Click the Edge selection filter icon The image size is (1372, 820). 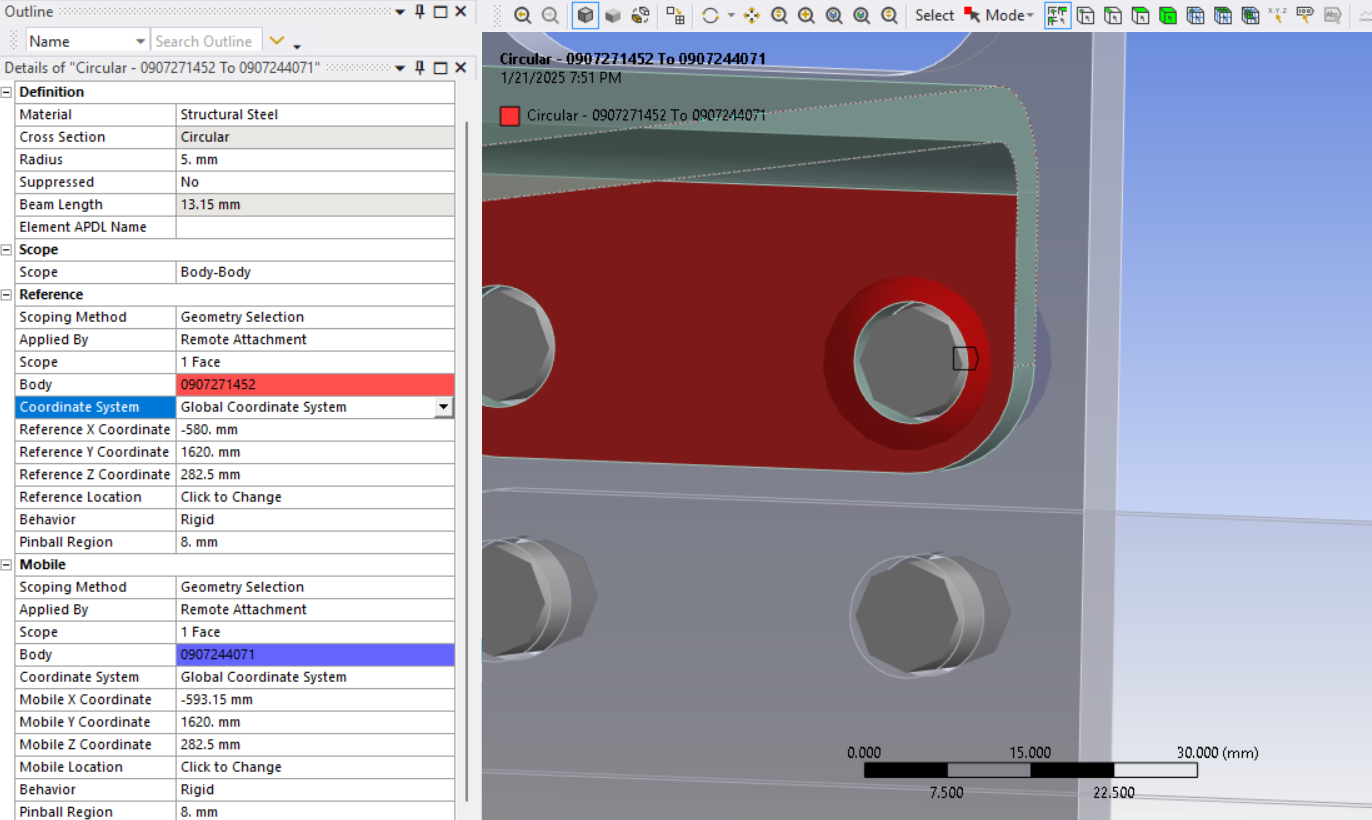pyautogui.click(x=1112, y=15)
